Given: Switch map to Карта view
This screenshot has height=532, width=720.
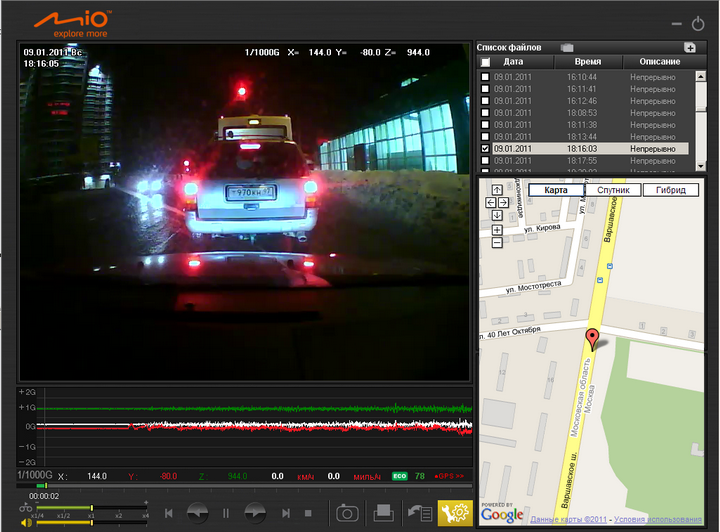Looking at the screenshot, I should [x=556, y=190].
